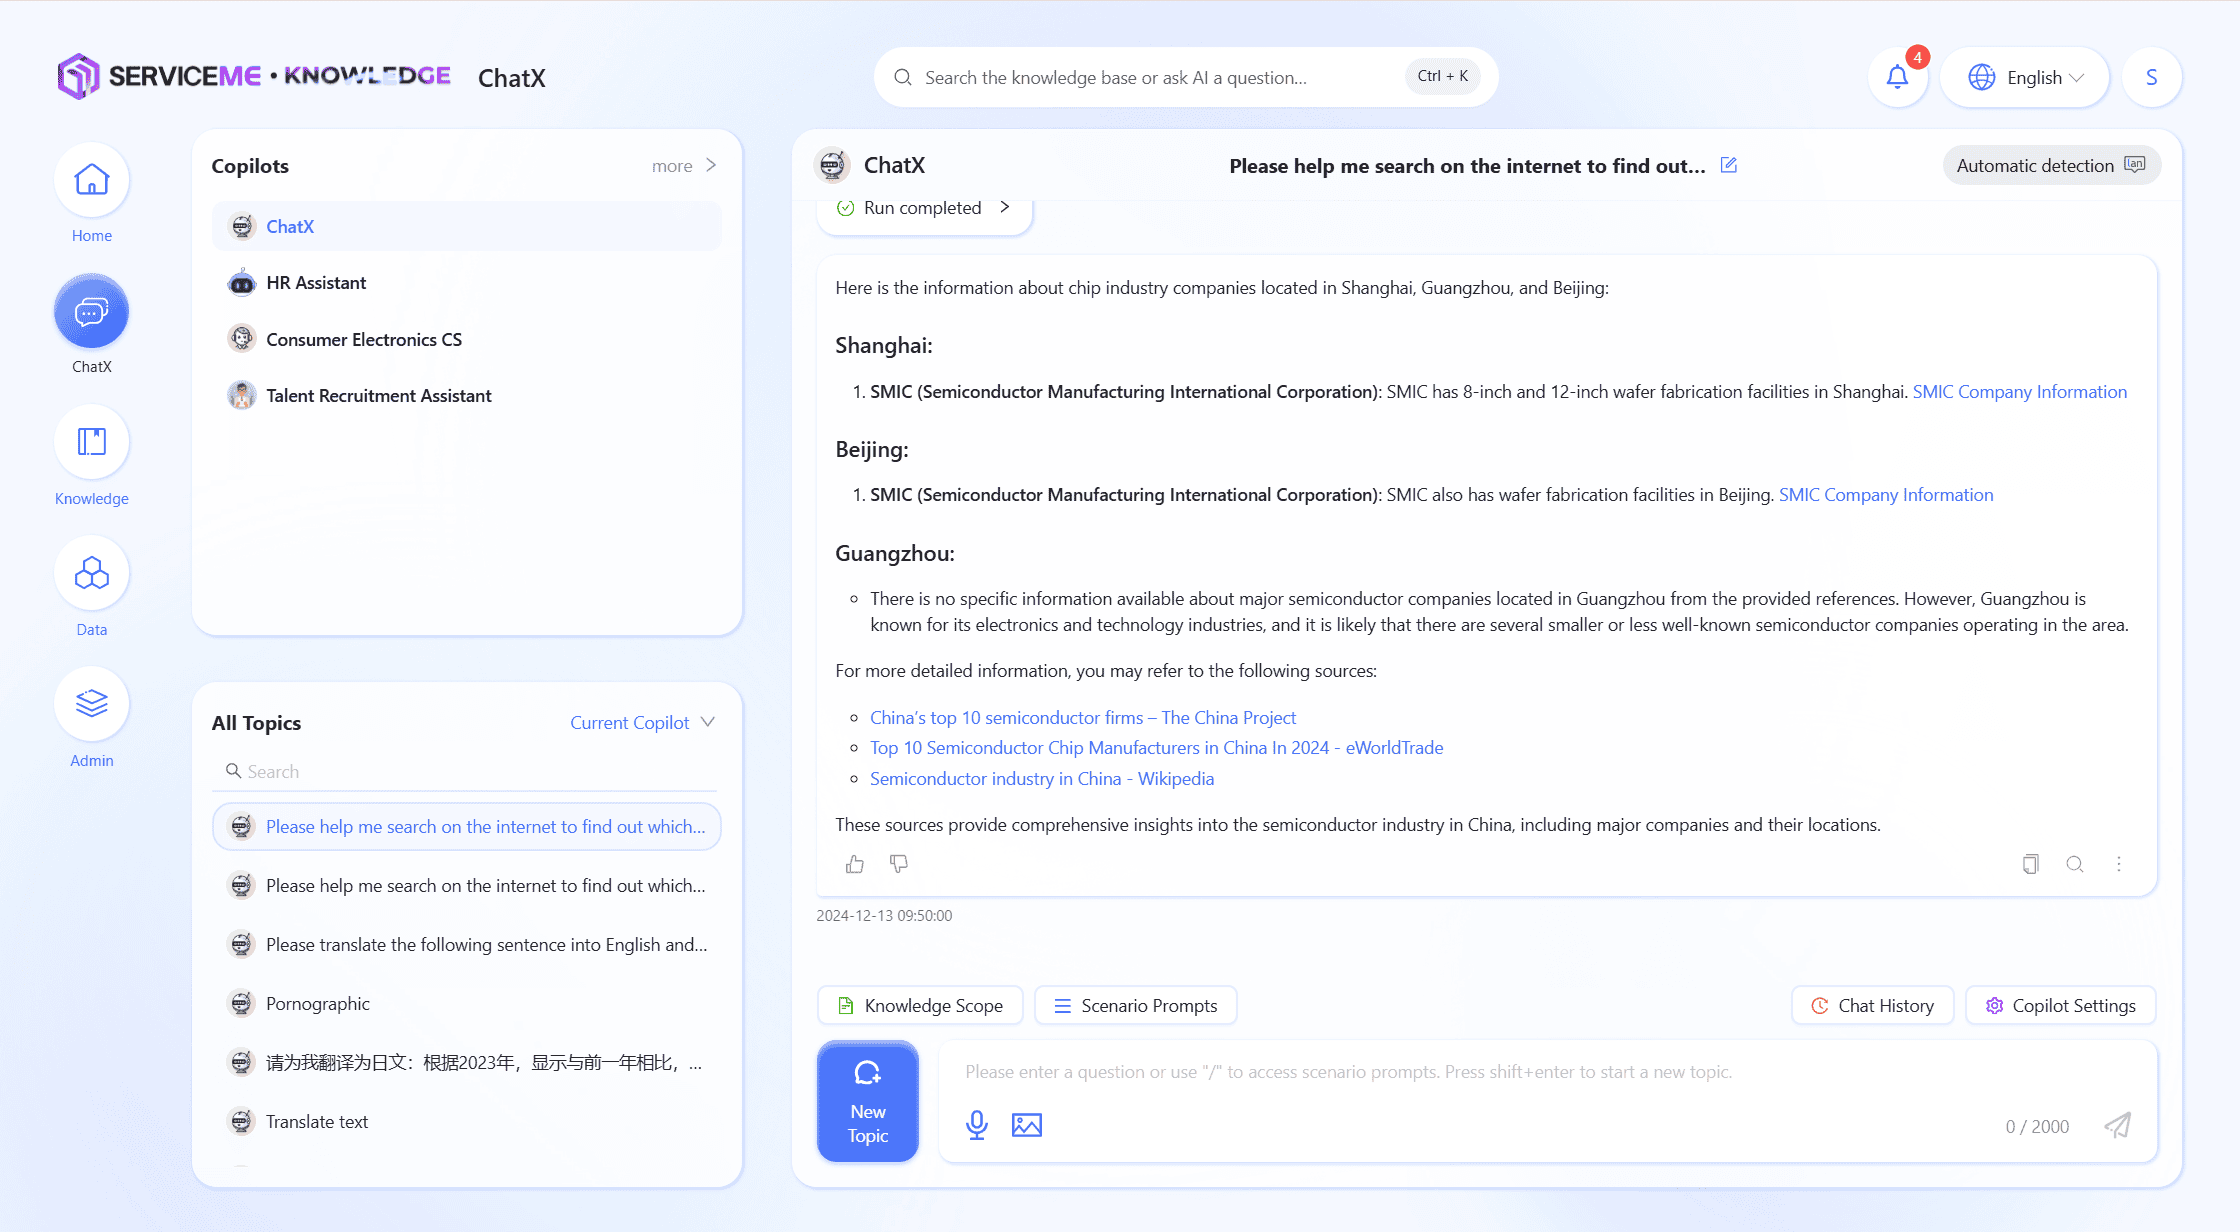Give a thumbs up to the response
This screenshot has width=2240, height=1232.
pos(854,864)
